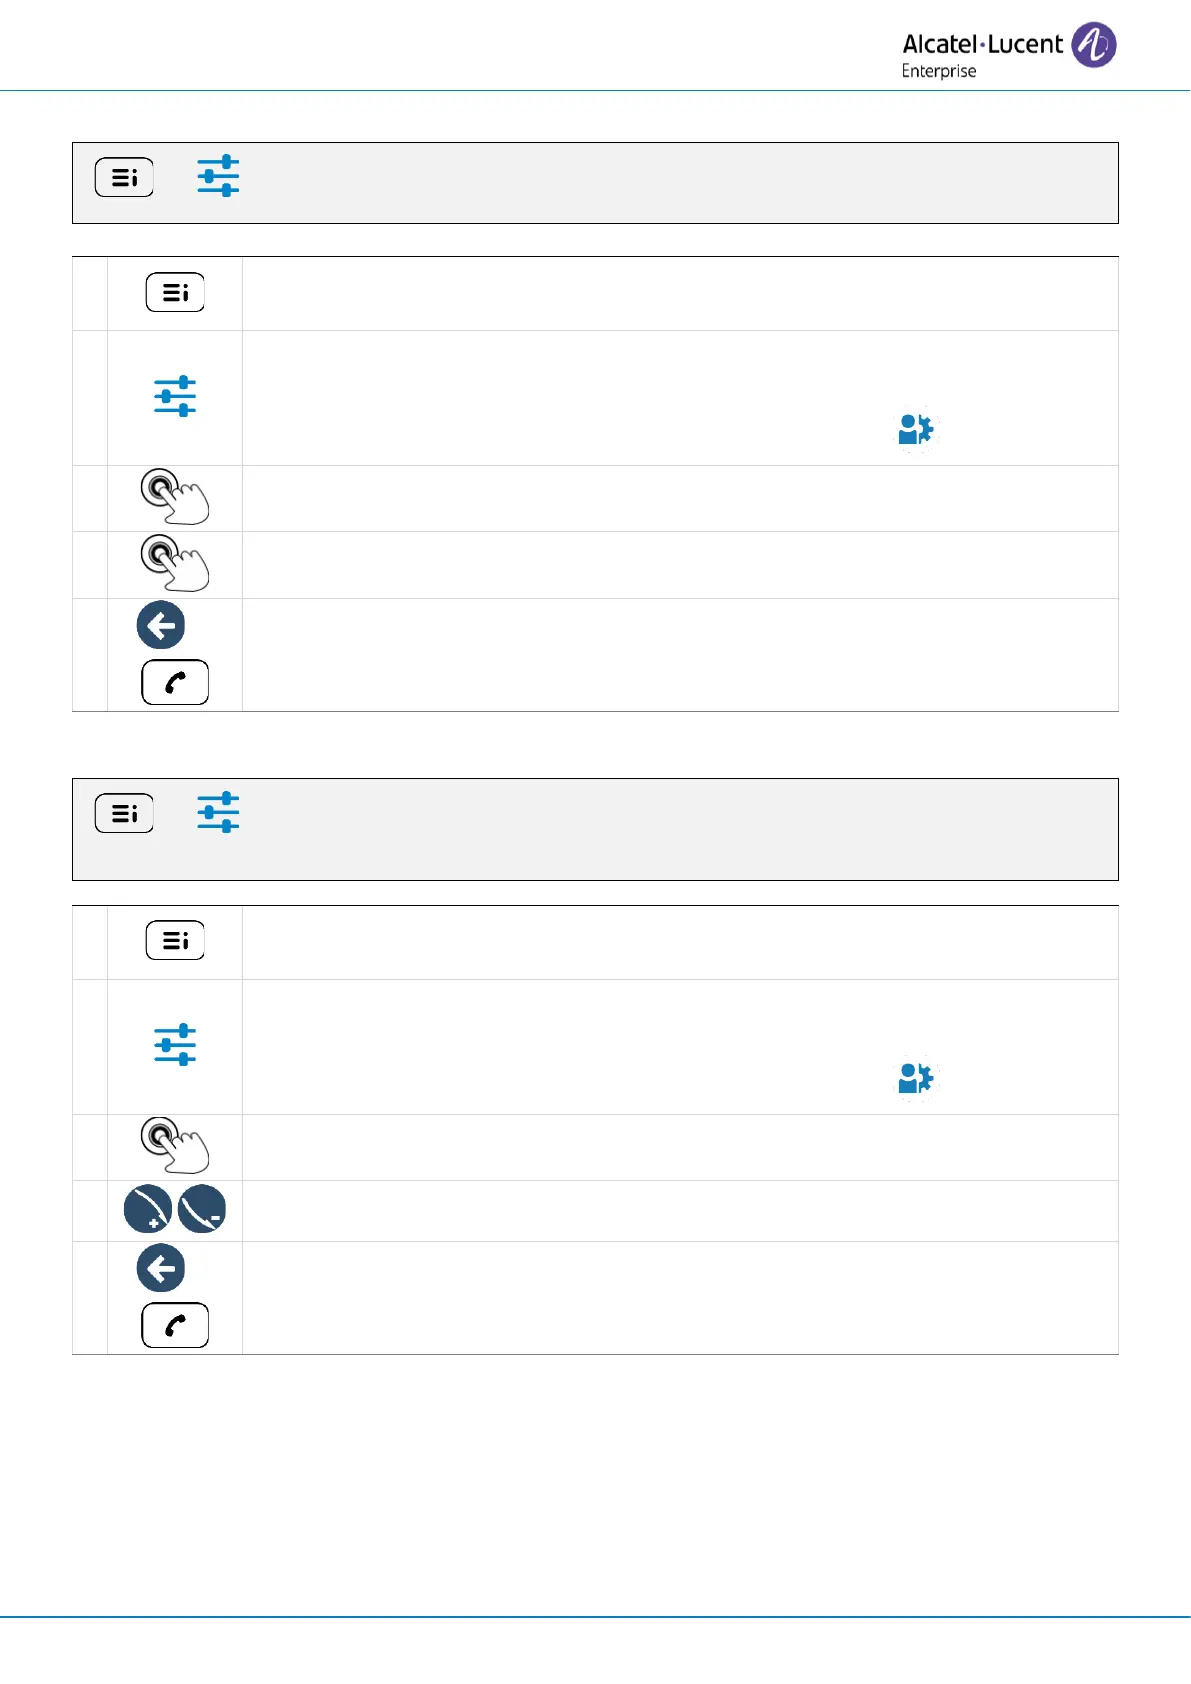Select the blue sliders settings icon in the first table

[x=175, y=396]
